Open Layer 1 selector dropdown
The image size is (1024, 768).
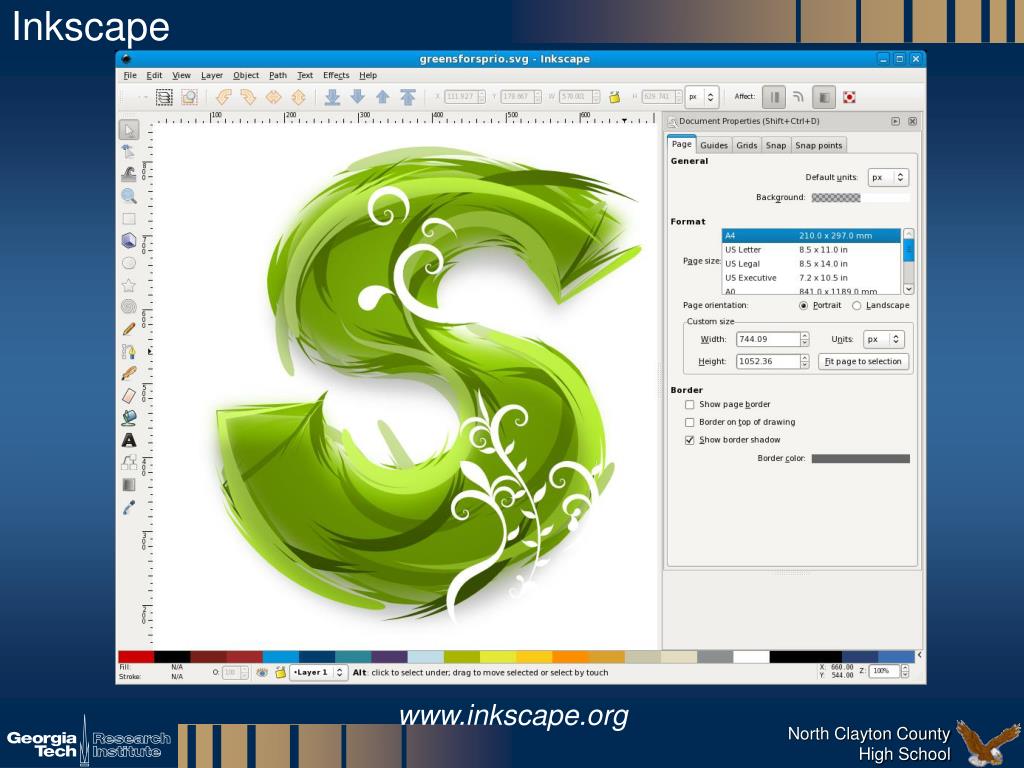pyautogui.click(x=318, y=672)
